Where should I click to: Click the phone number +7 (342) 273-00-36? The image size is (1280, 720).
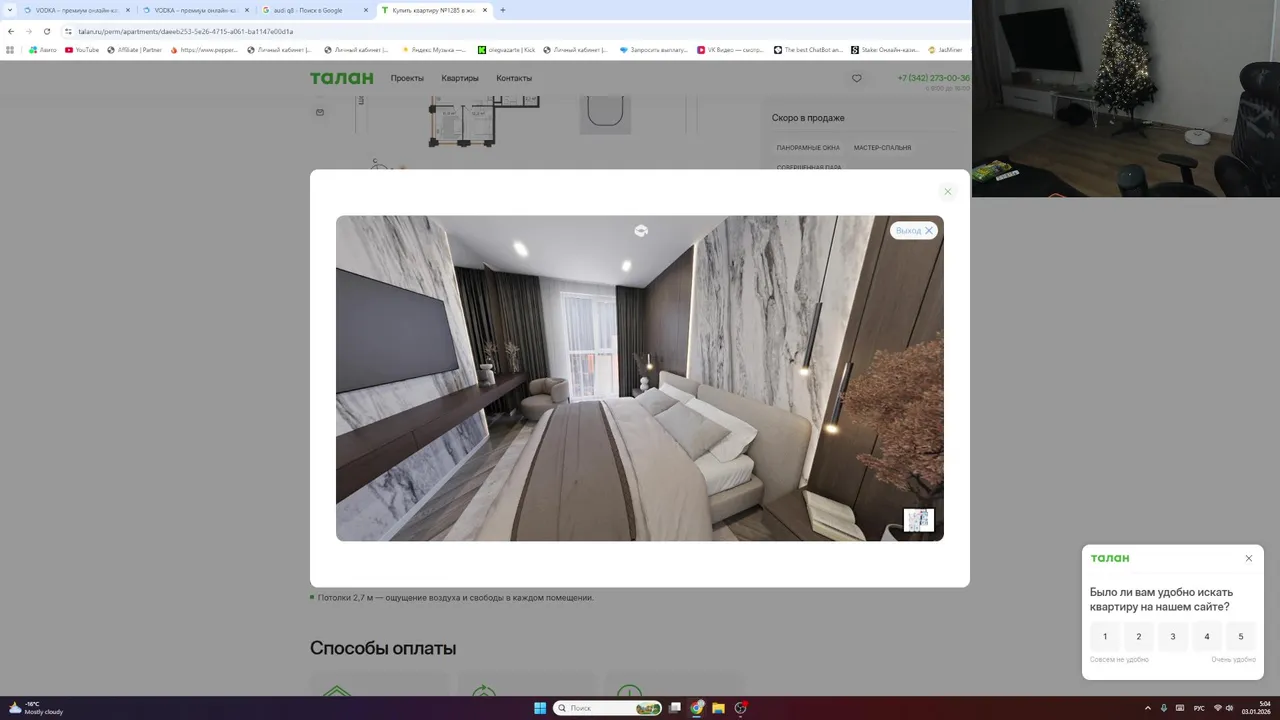tap(933, 78)
